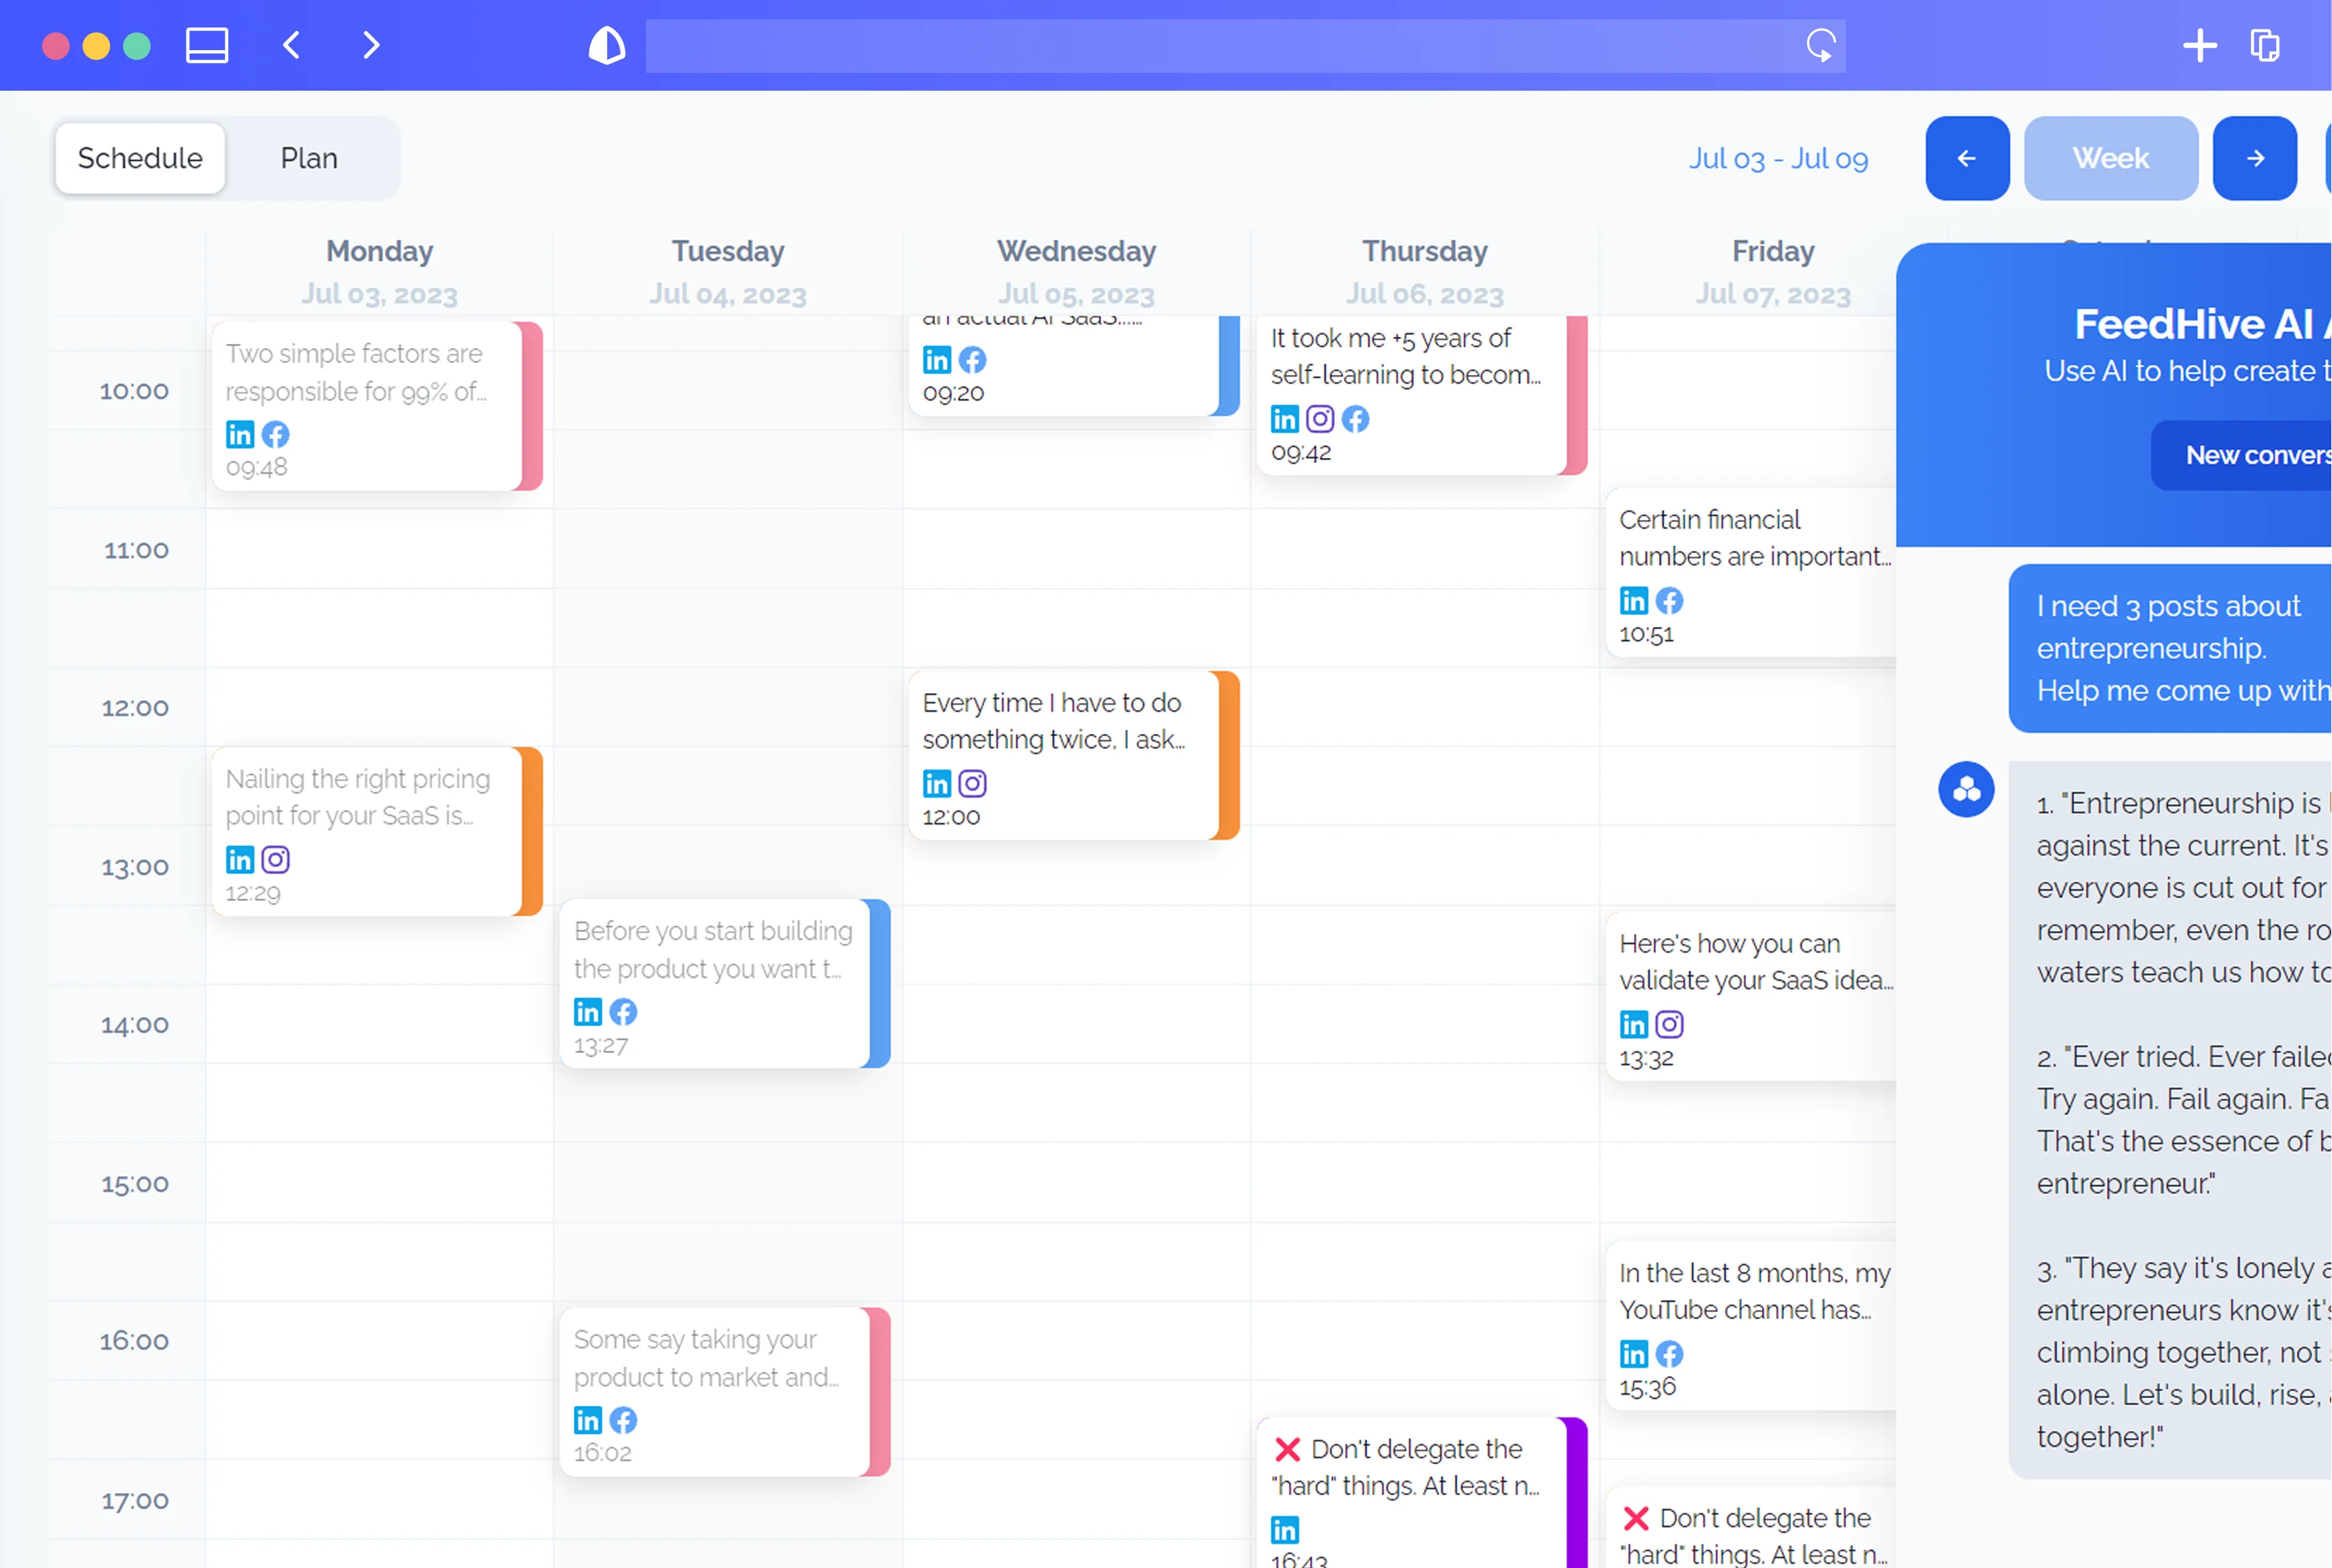This screenshot has height=1568, width=2332.
Task: Click Facebook icon on 'Before you start building' post
Action: (623, 1012)
